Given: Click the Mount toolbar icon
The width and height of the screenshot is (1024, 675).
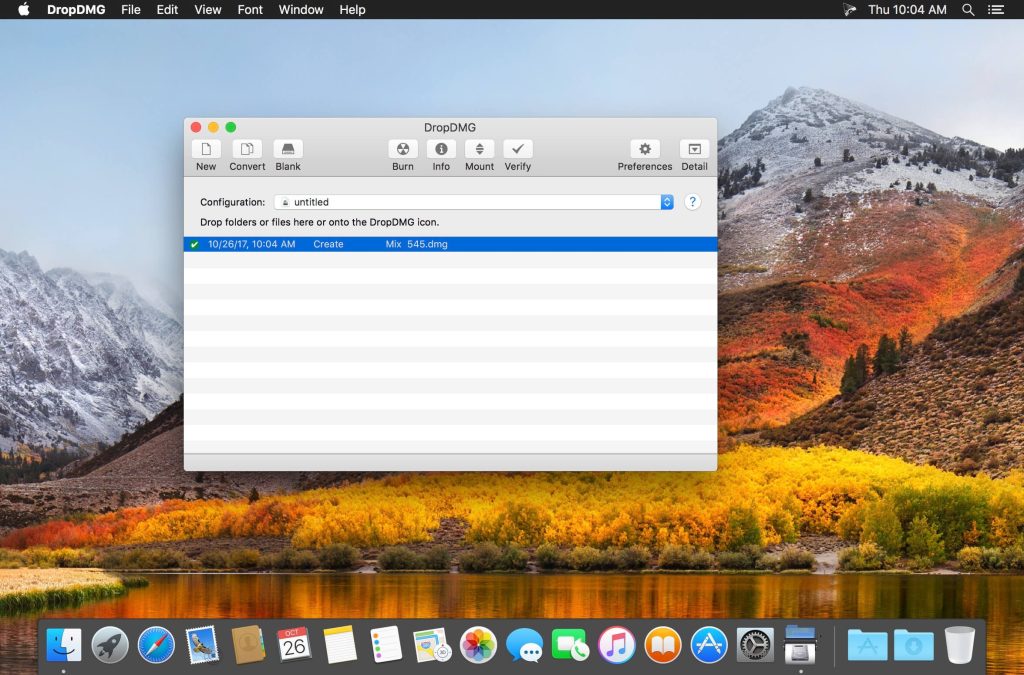Looking at the screenshot, I should pyautogui.click(x=479, y=149).
